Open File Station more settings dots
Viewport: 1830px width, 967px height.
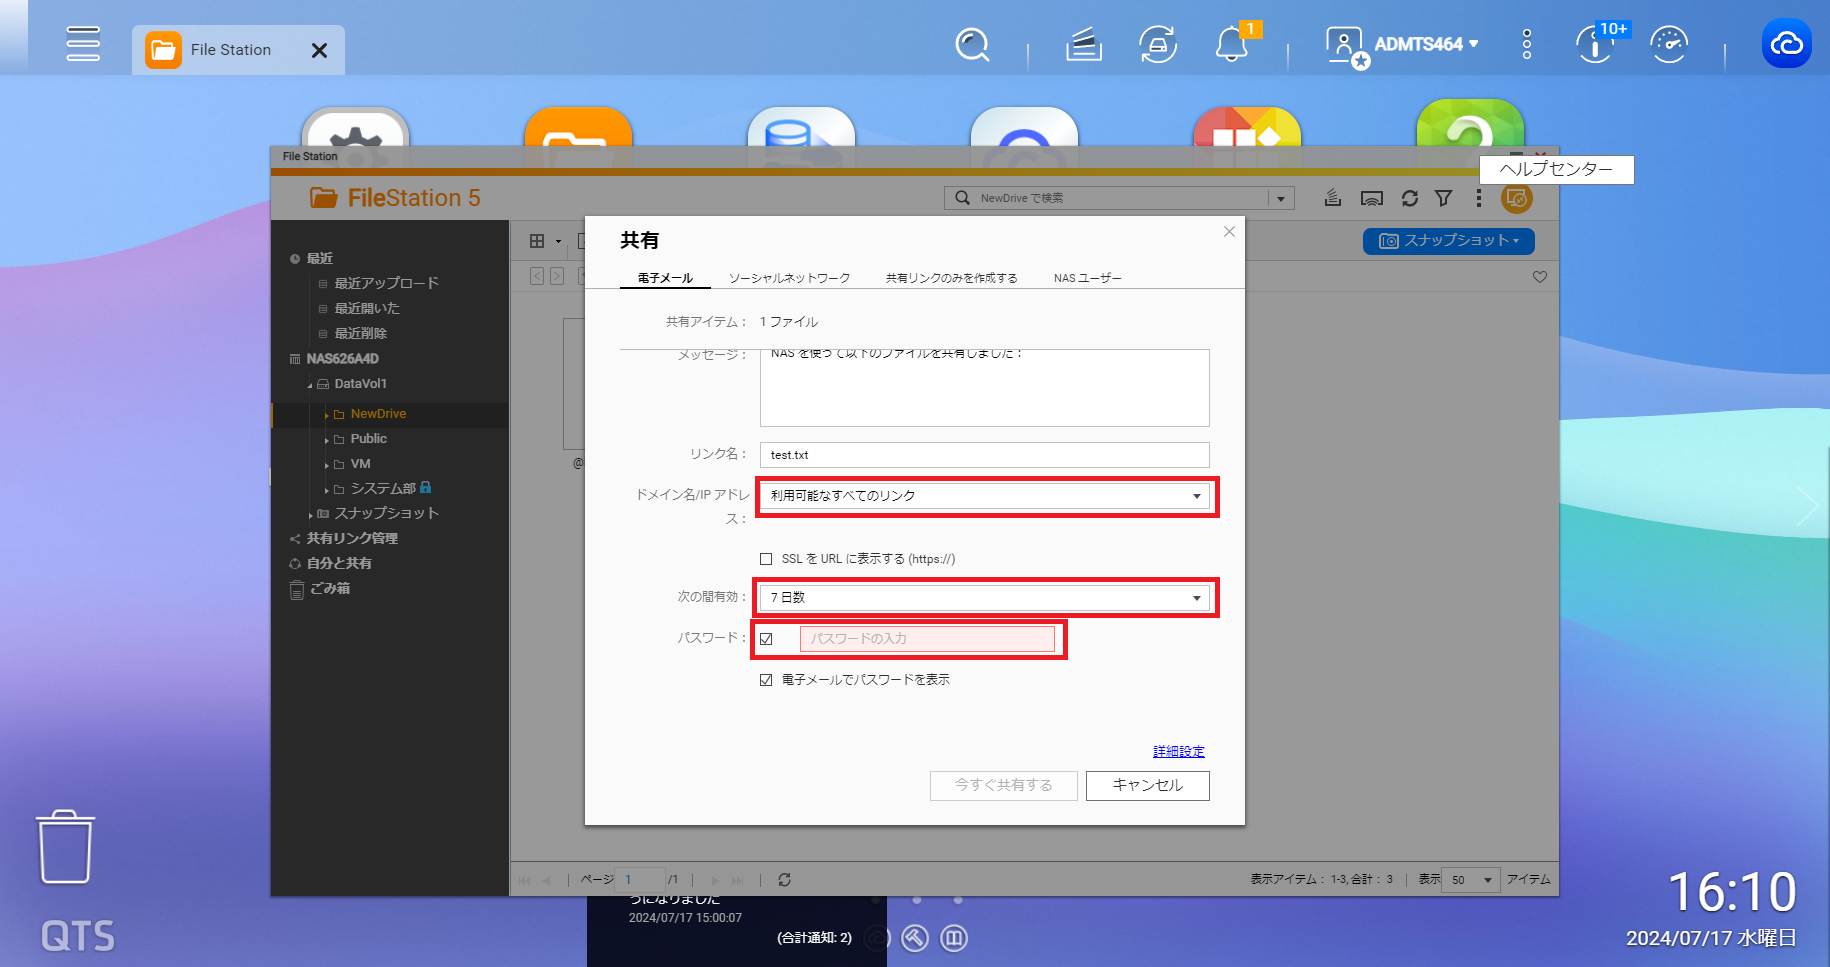click(1478, 198)
